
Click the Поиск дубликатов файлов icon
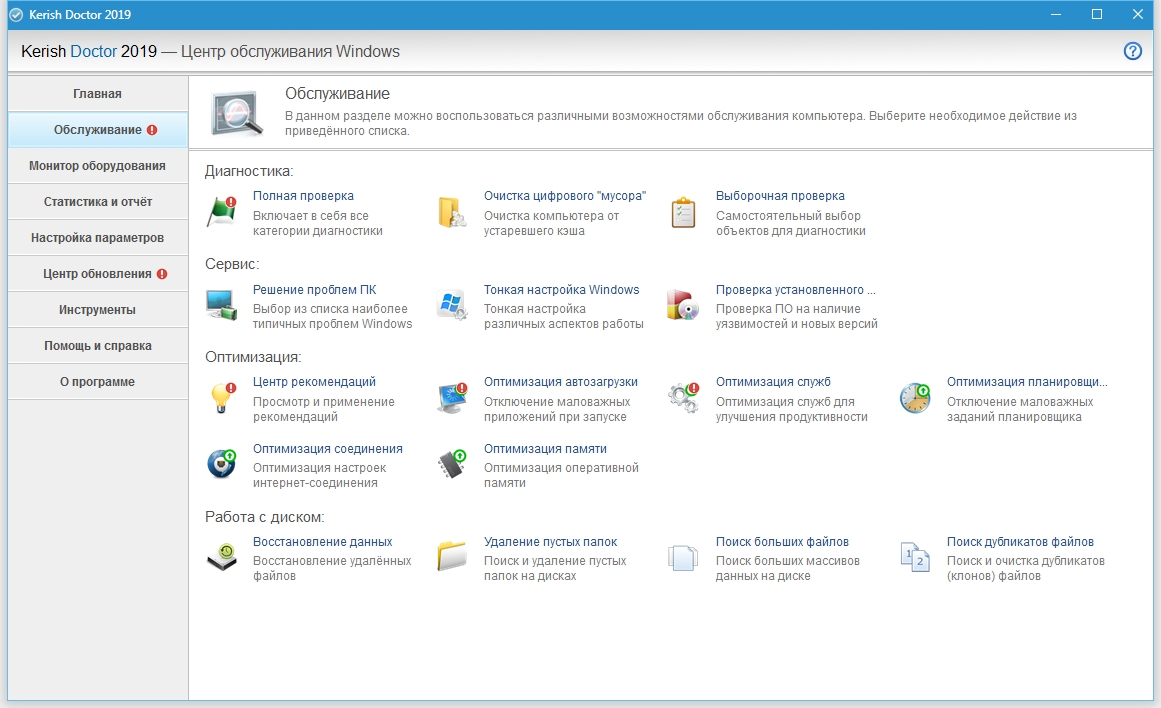tap(914, 557)
